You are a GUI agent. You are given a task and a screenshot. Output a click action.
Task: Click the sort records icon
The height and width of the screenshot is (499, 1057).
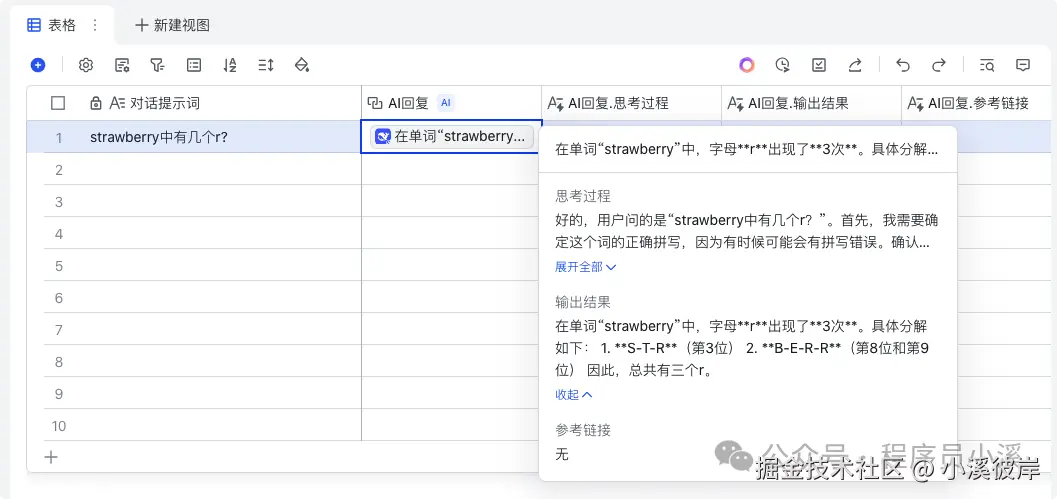click(x=230, y=65)
